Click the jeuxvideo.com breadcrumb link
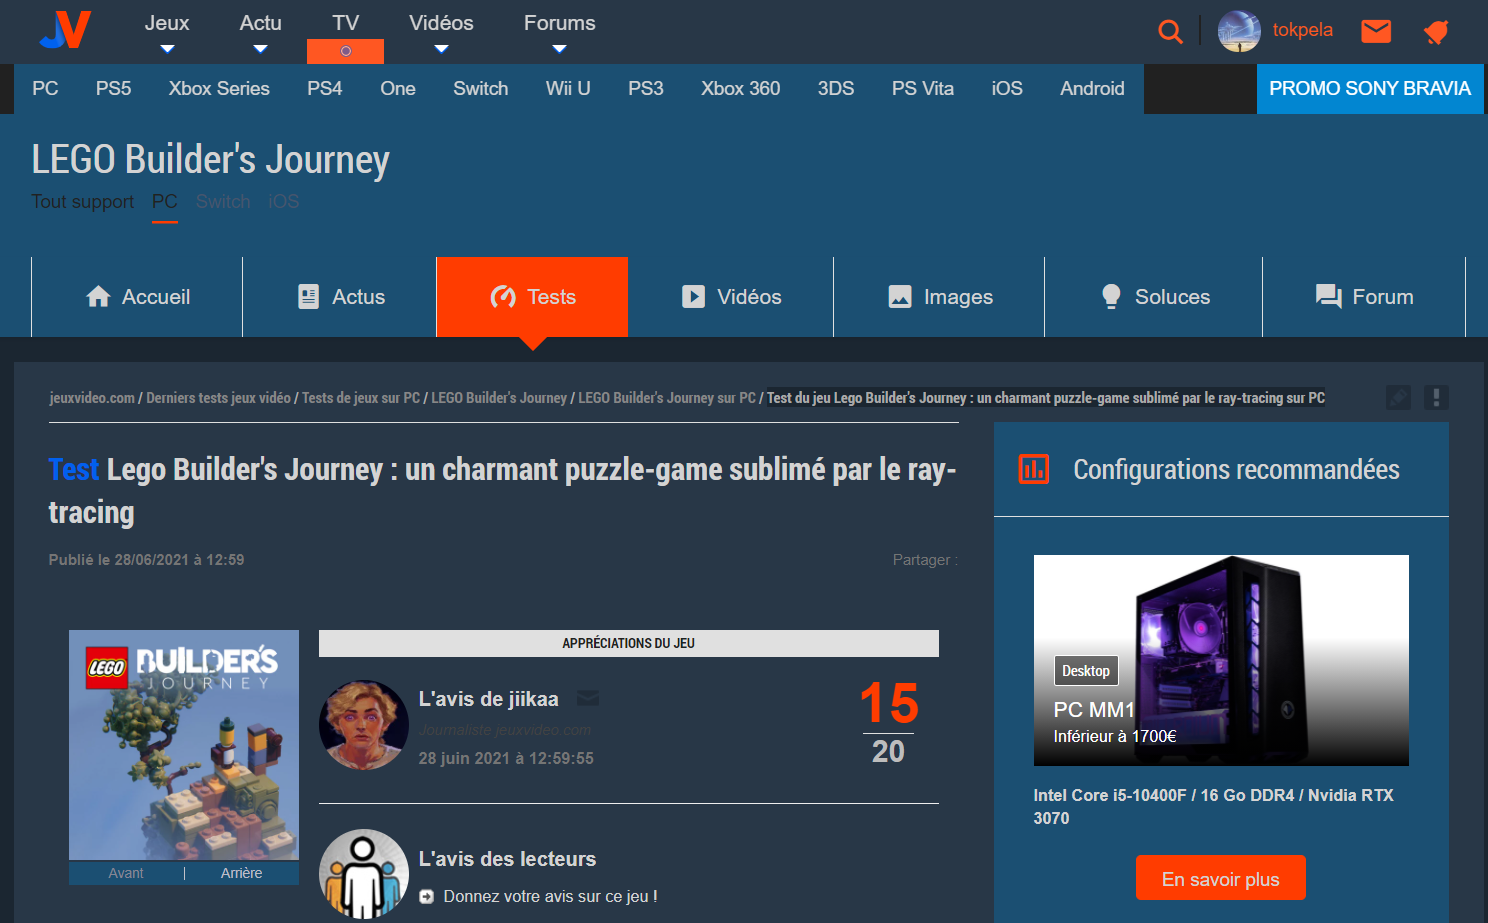The image size is (1488, 923). pos(92,398)
